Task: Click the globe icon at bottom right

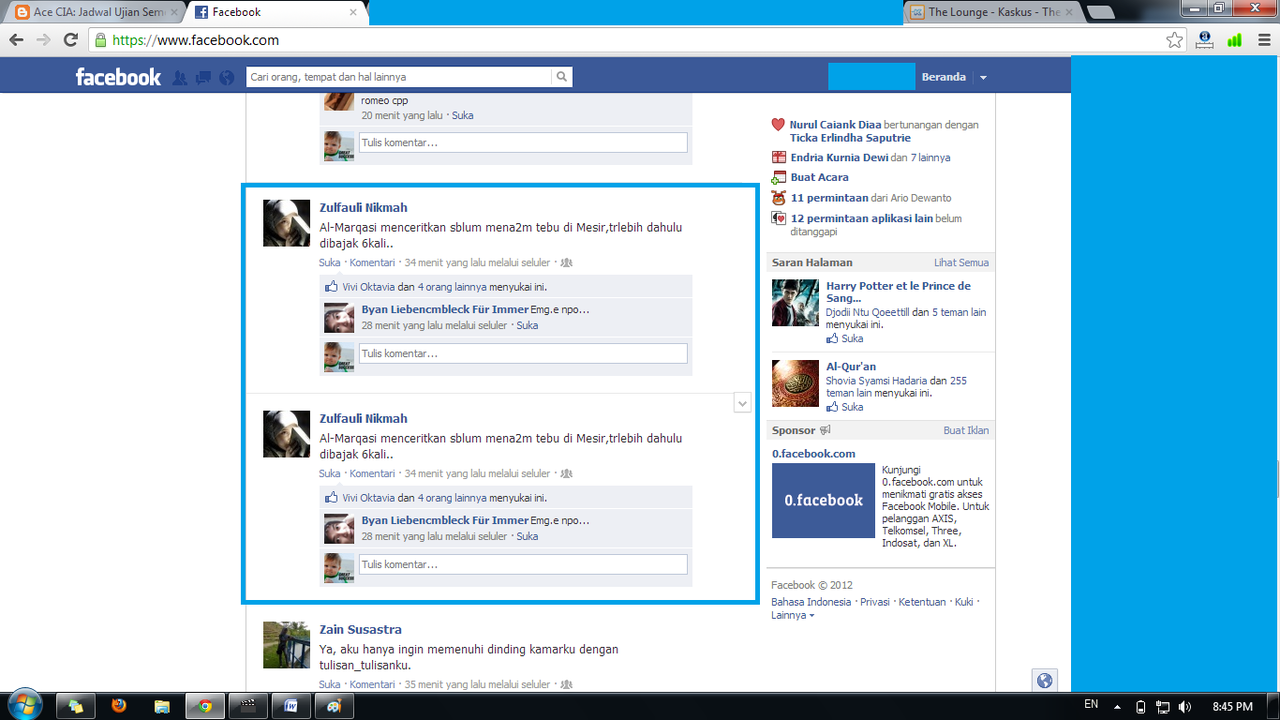Action: pos(1044,680)
